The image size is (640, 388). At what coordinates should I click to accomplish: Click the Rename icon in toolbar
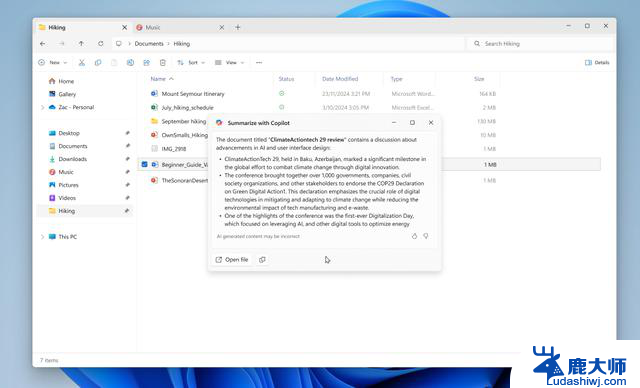130,62
